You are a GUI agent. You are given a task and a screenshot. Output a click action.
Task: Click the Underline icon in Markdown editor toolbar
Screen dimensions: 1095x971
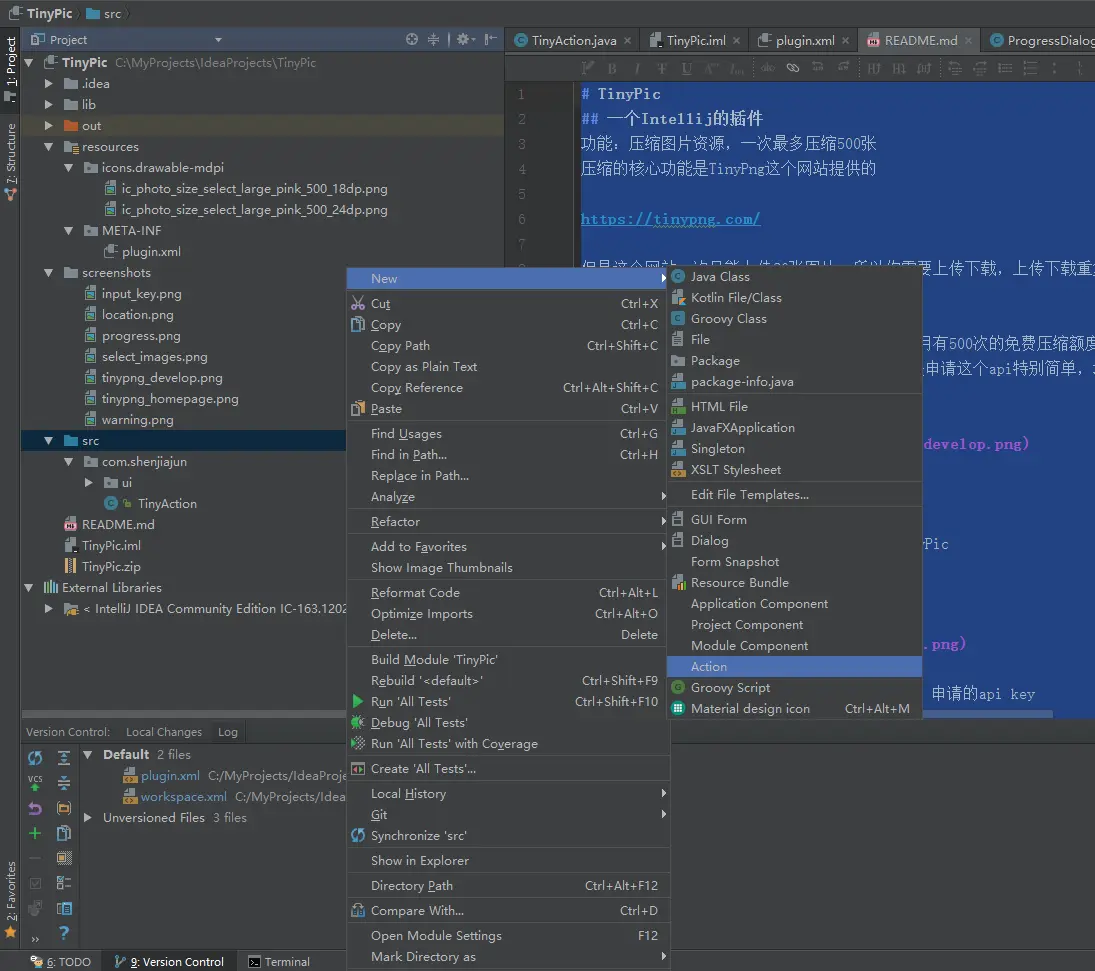click(x=686, y=68)
